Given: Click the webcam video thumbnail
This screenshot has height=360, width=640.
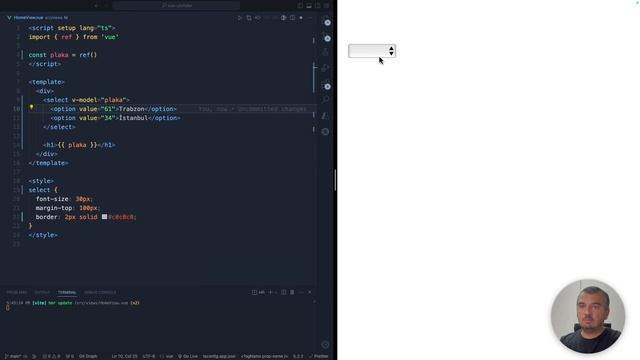Looking at the screenshot, I should [588, 316].
